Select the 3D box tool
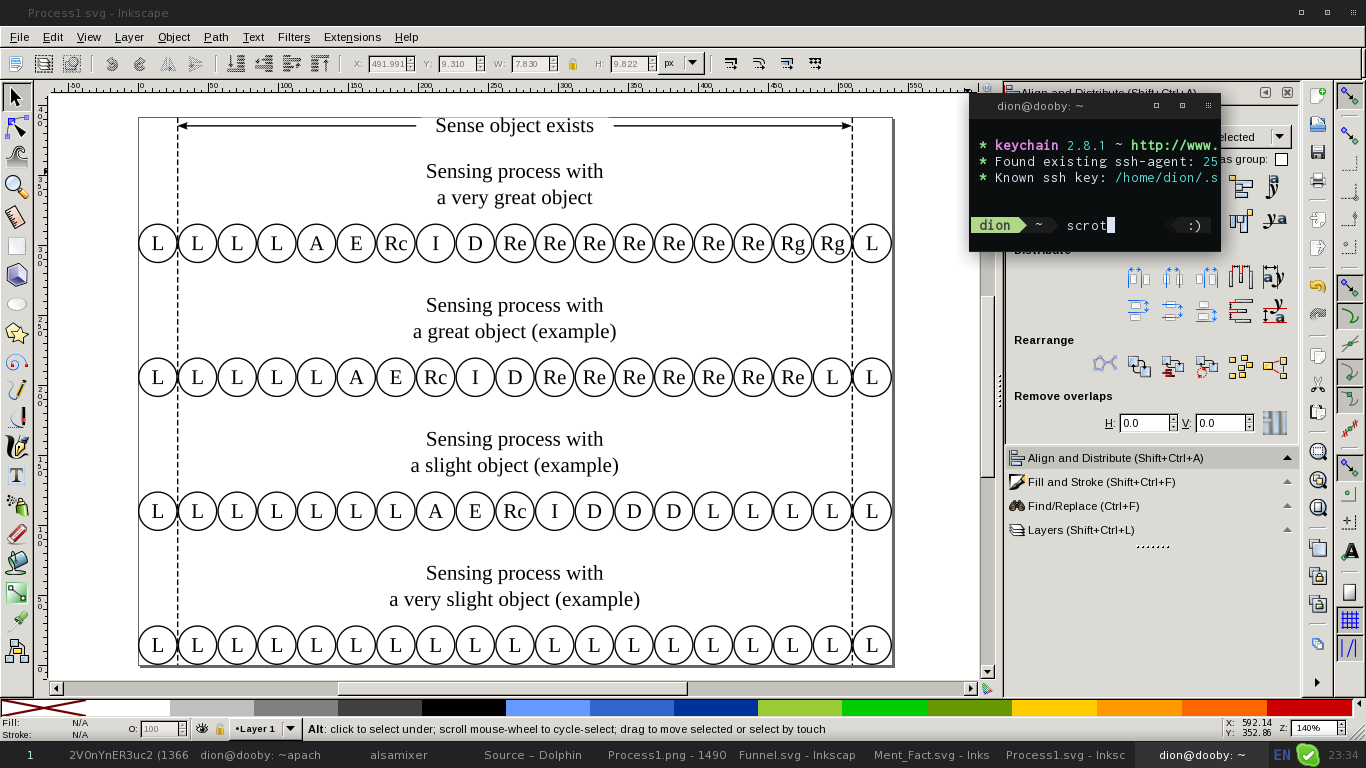Image resolution: width=1366 pixels, height=768 pixels. [x=16, y=275]
